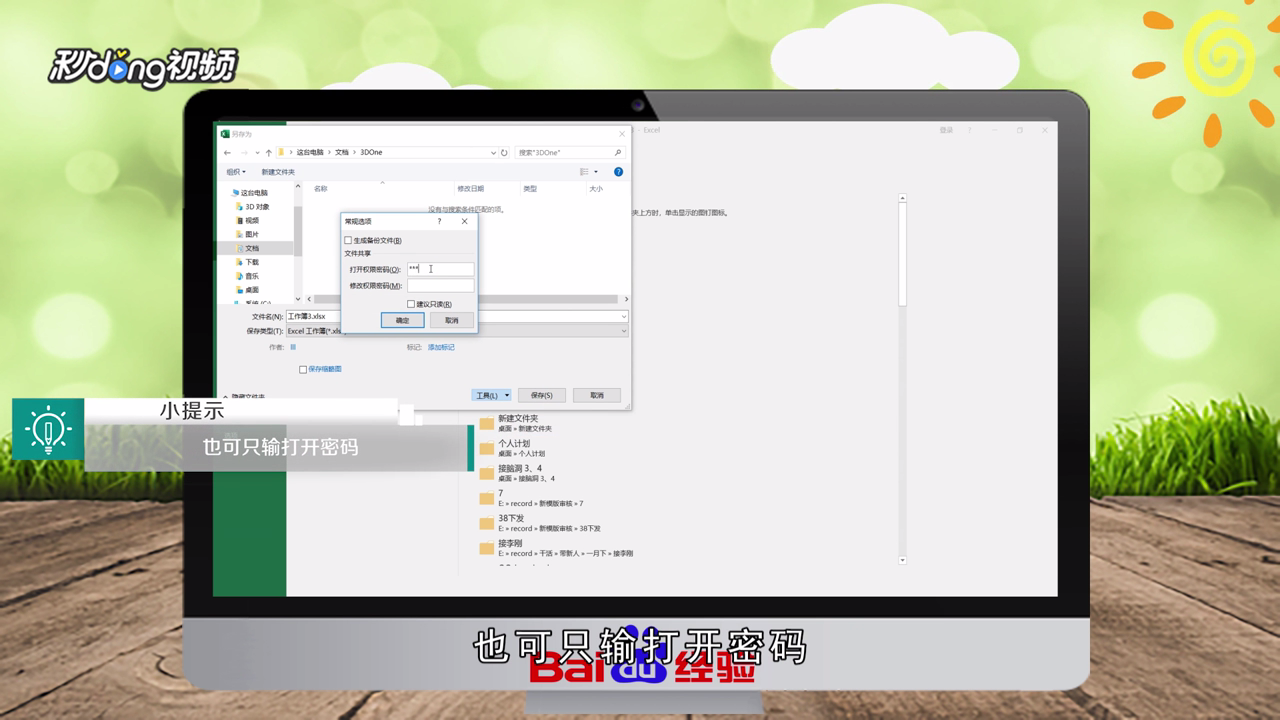Click 取消 in General Options dialog
The height and width of the screenshot is (720, 1280).
point(451,320)
